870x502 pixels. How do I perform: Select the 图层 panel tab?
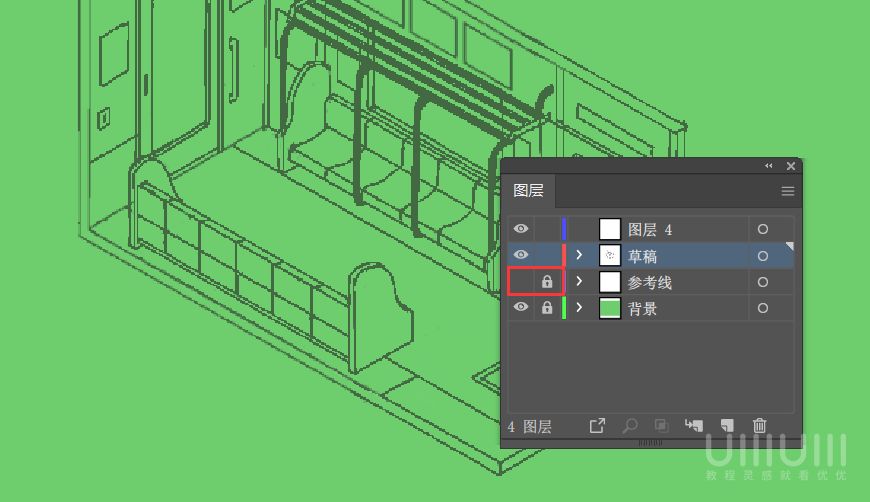click(528, 191)
